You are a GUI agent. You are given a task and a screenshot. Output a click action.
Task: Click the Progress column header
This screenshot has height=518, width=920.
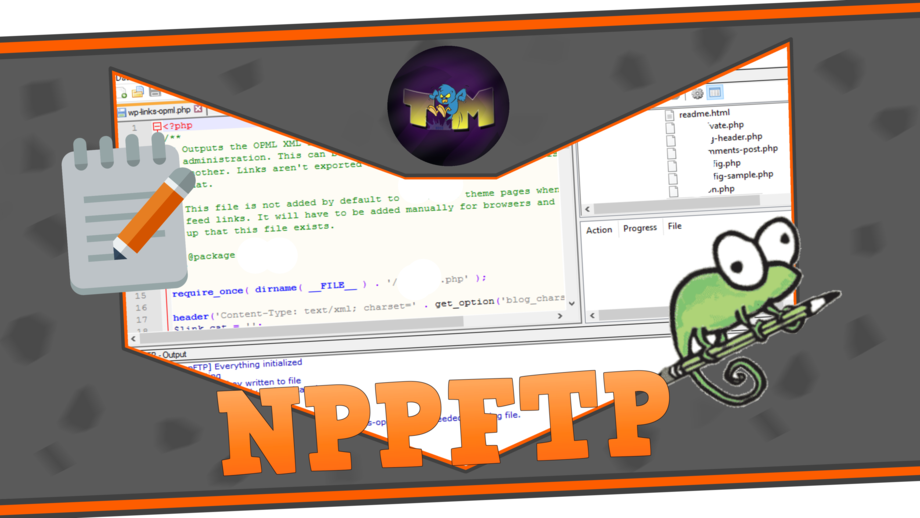(640, 228)
